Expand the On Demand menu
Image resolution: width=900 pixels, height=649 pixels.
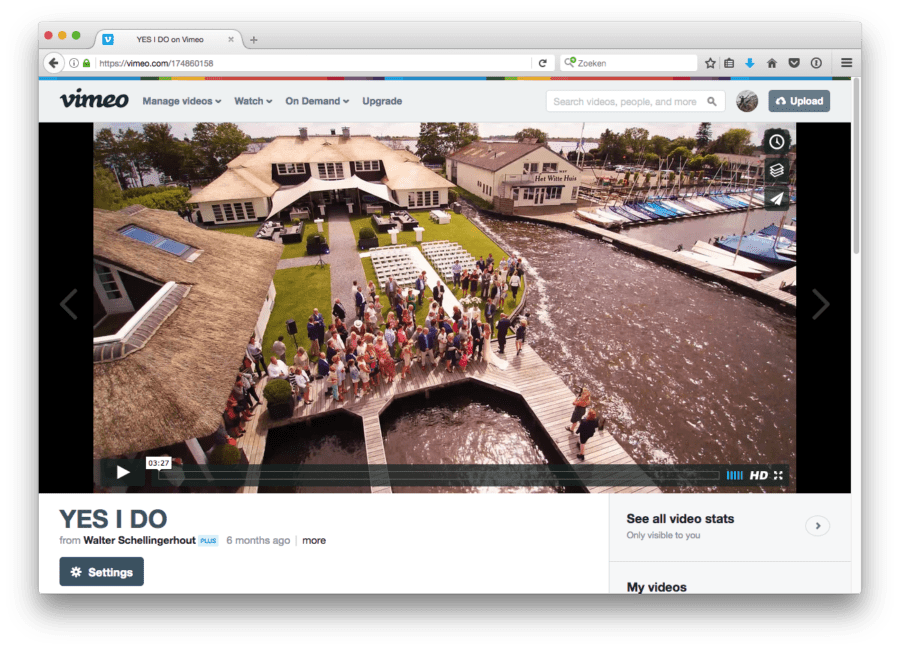coord(317,101)
